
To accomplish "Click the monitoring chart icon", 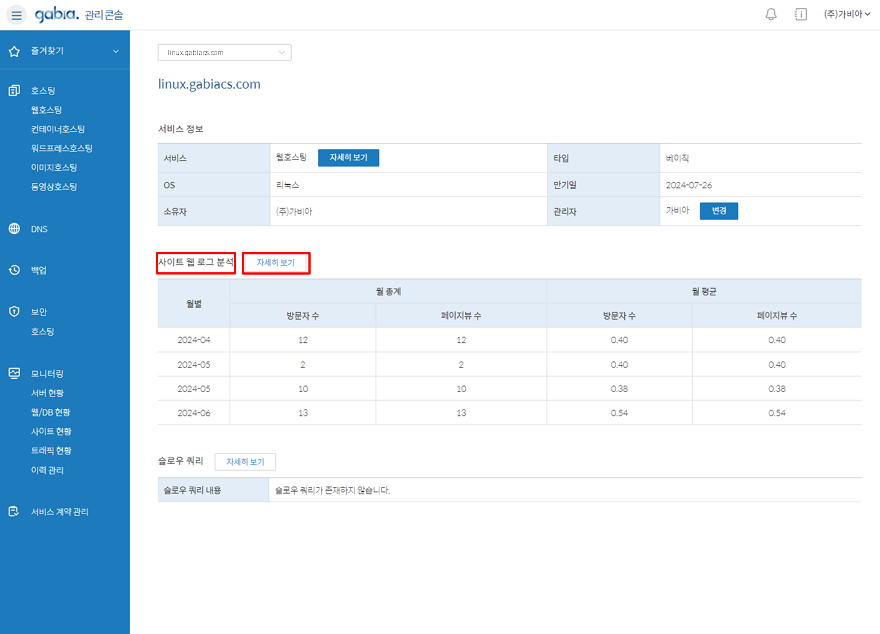I will [14, 374].
